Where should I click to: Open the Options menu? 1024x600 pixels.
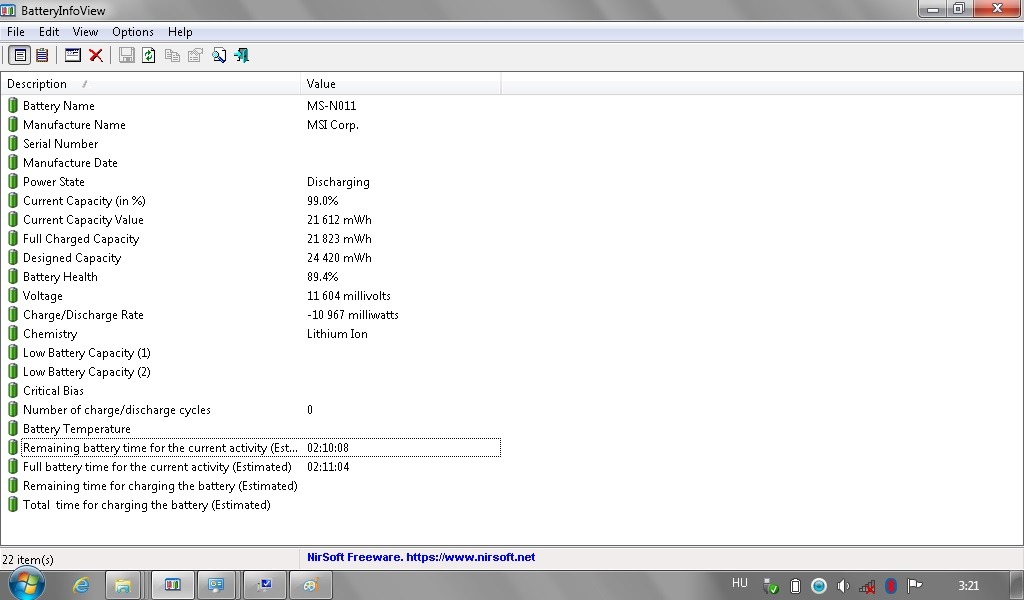click(133, 31)
